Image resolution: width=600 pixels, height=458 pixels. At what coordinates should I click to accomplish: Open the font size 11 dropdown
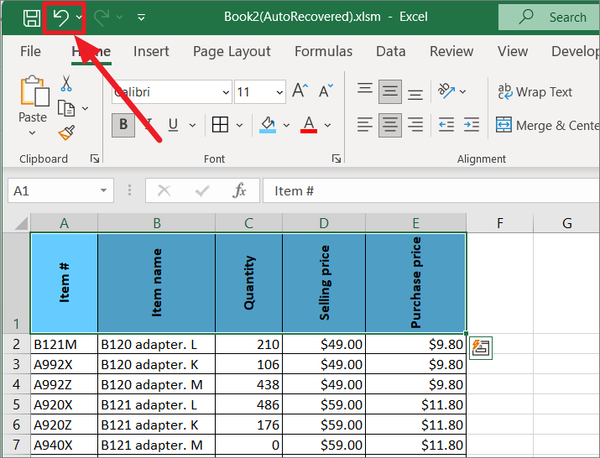coord(279,92)
